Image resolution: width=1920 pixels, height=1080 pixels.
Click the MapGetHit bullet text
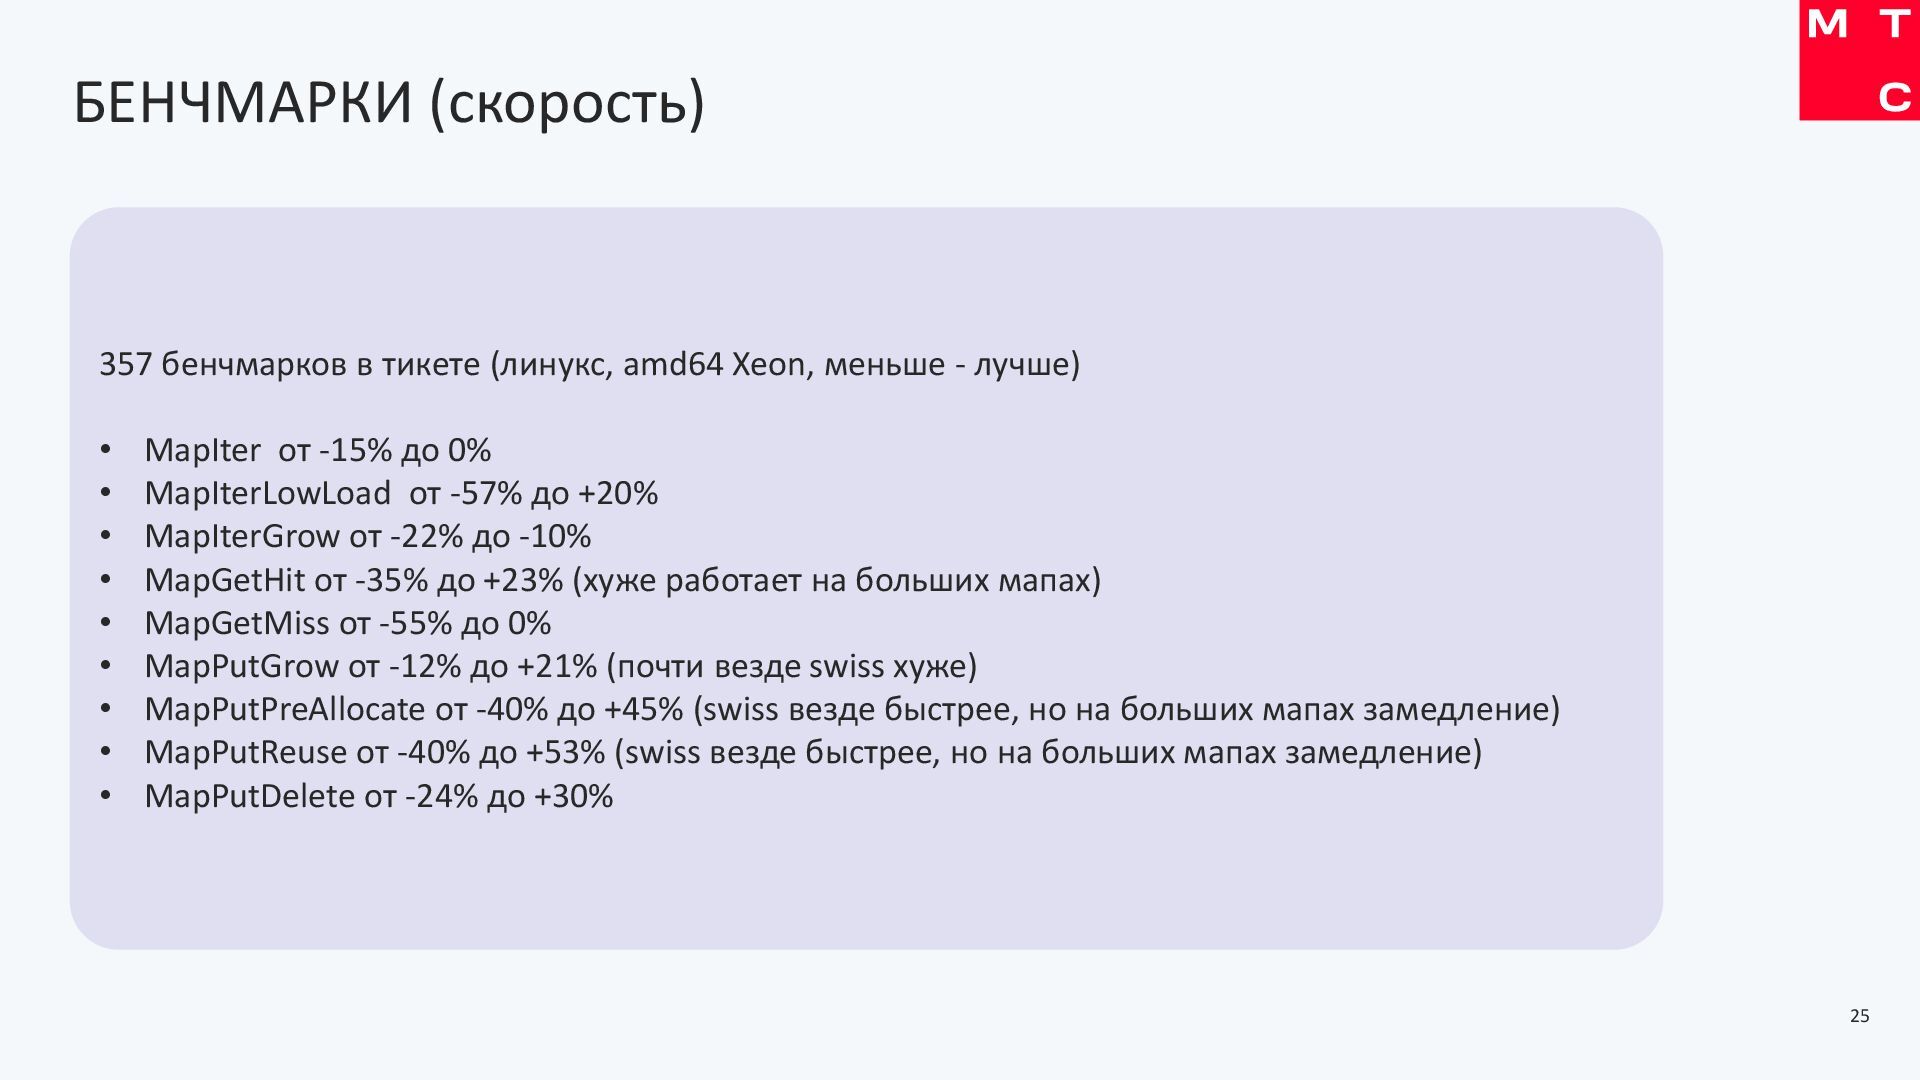[x=621, y=580]
